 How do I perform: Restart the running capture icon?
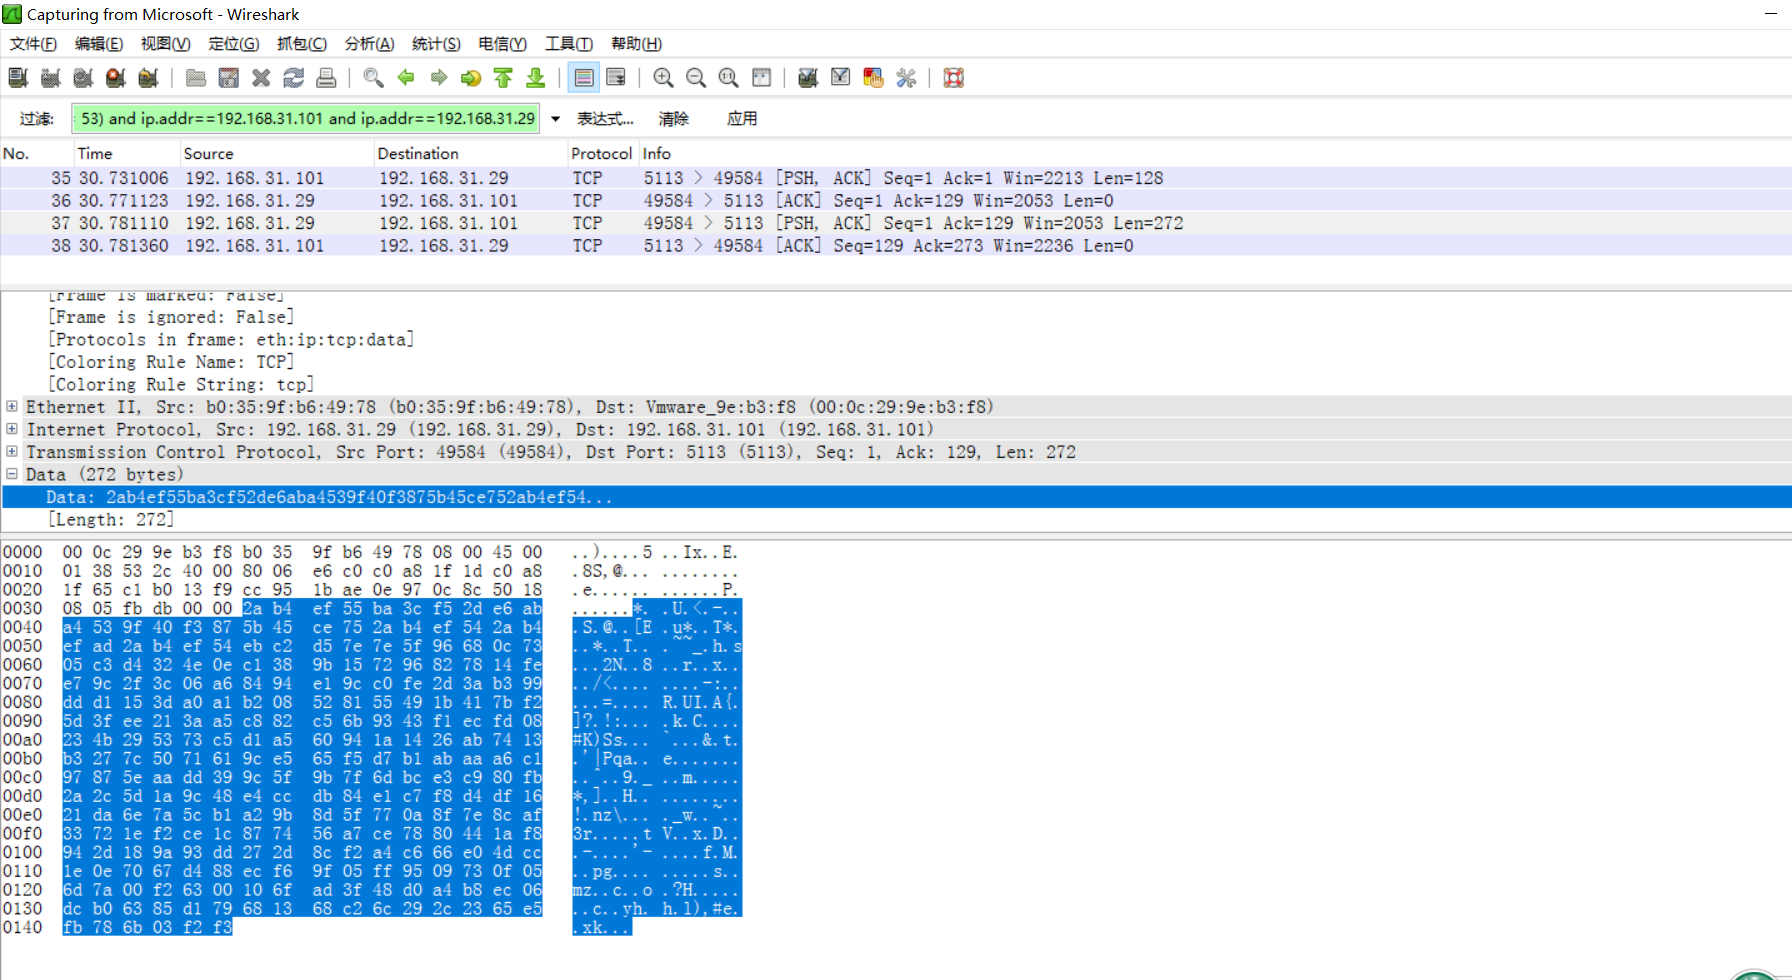tap(148, 78)
